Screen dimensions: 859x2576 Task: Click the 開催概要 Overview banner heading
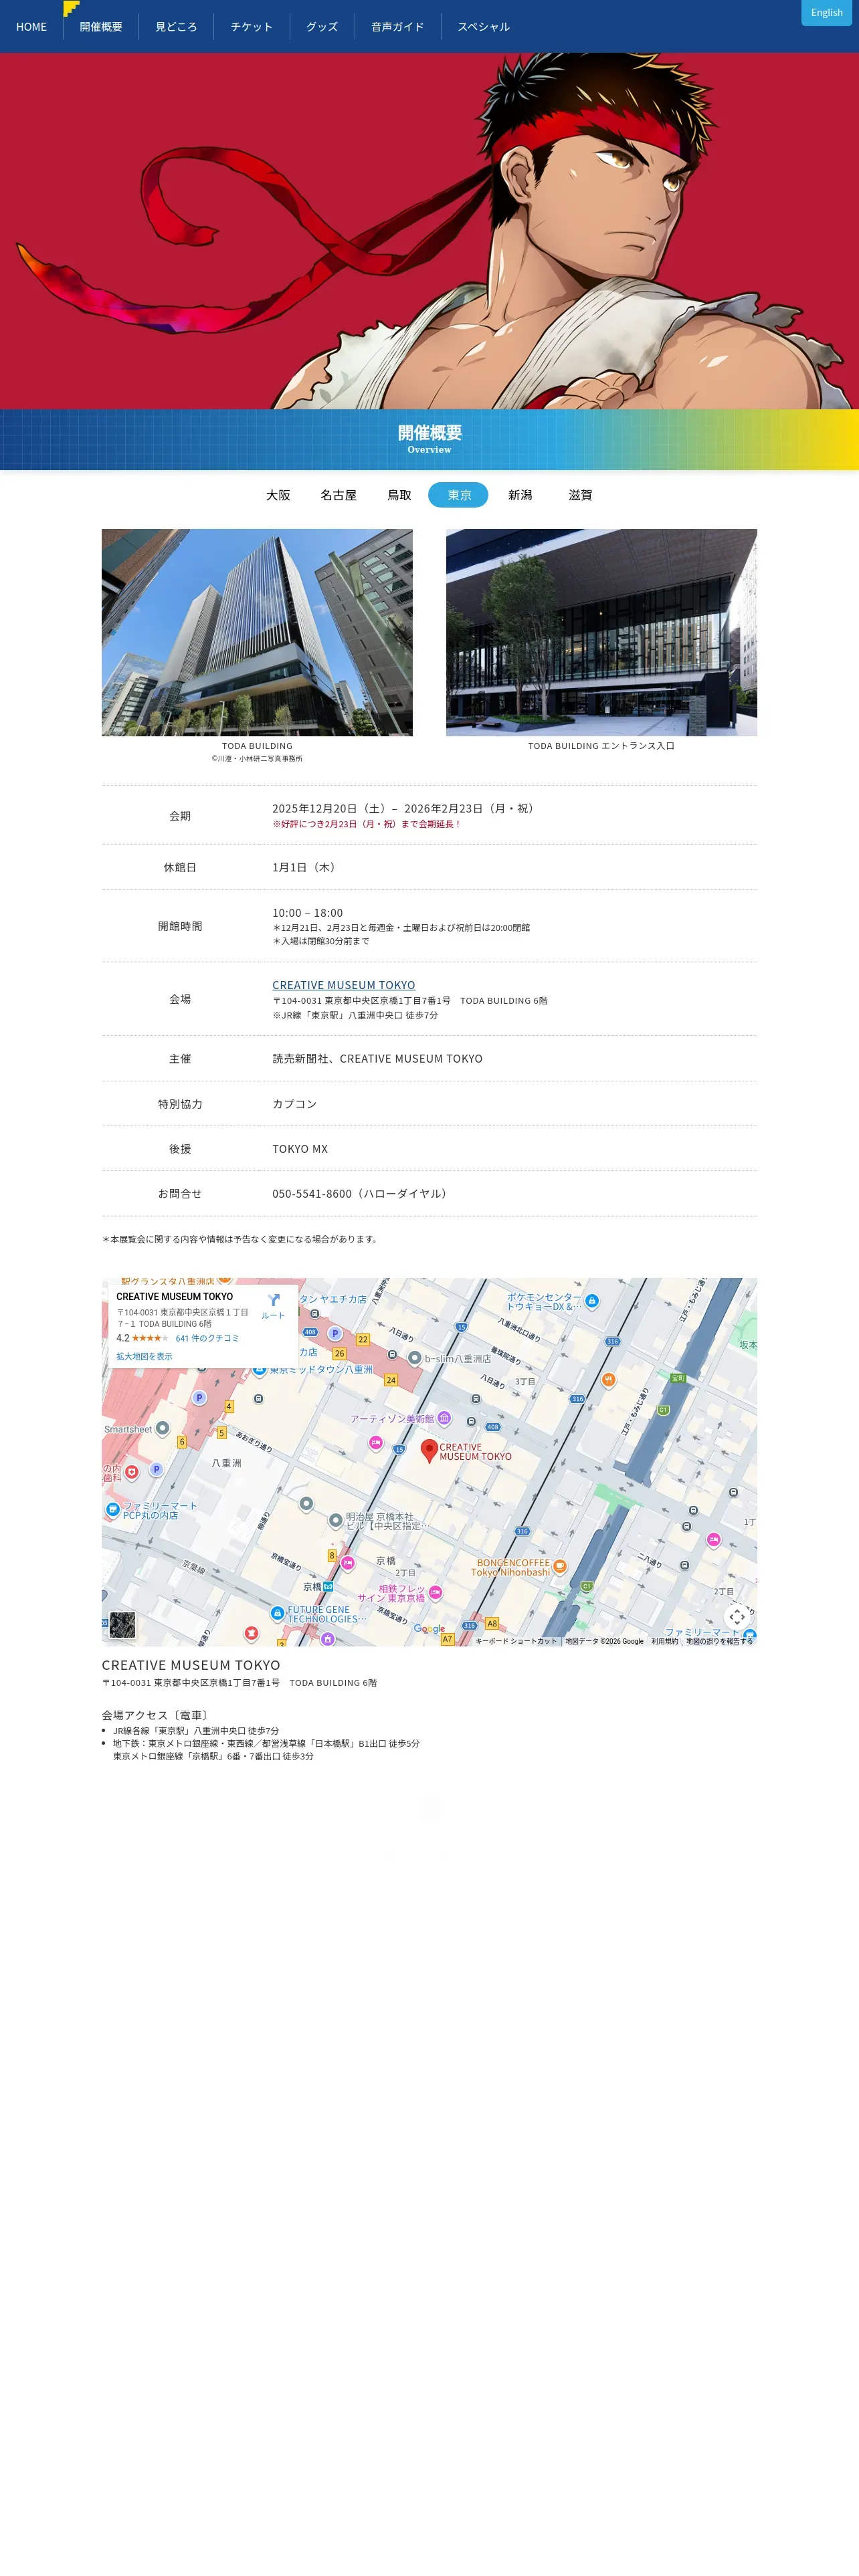pyautogui.click(x=430, y=438)
